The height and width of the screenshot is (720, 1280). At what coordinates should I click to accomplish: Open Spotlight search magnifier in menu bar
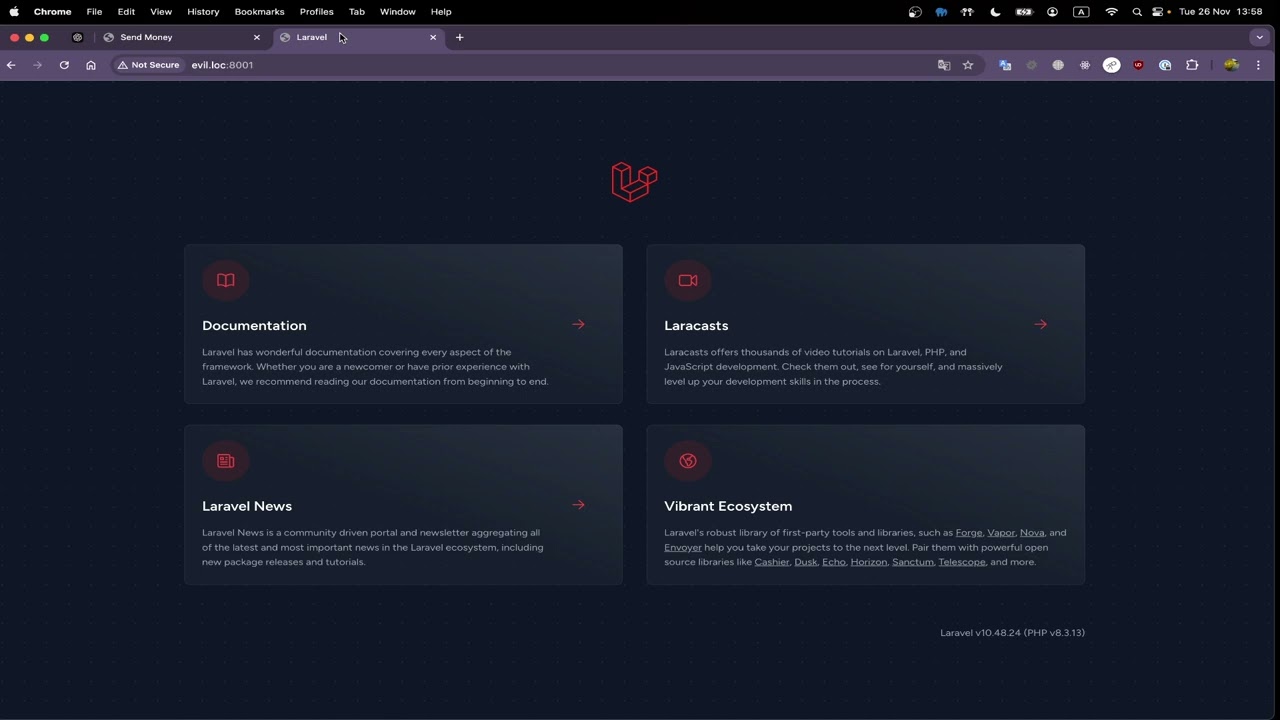tap(1137, 12)
